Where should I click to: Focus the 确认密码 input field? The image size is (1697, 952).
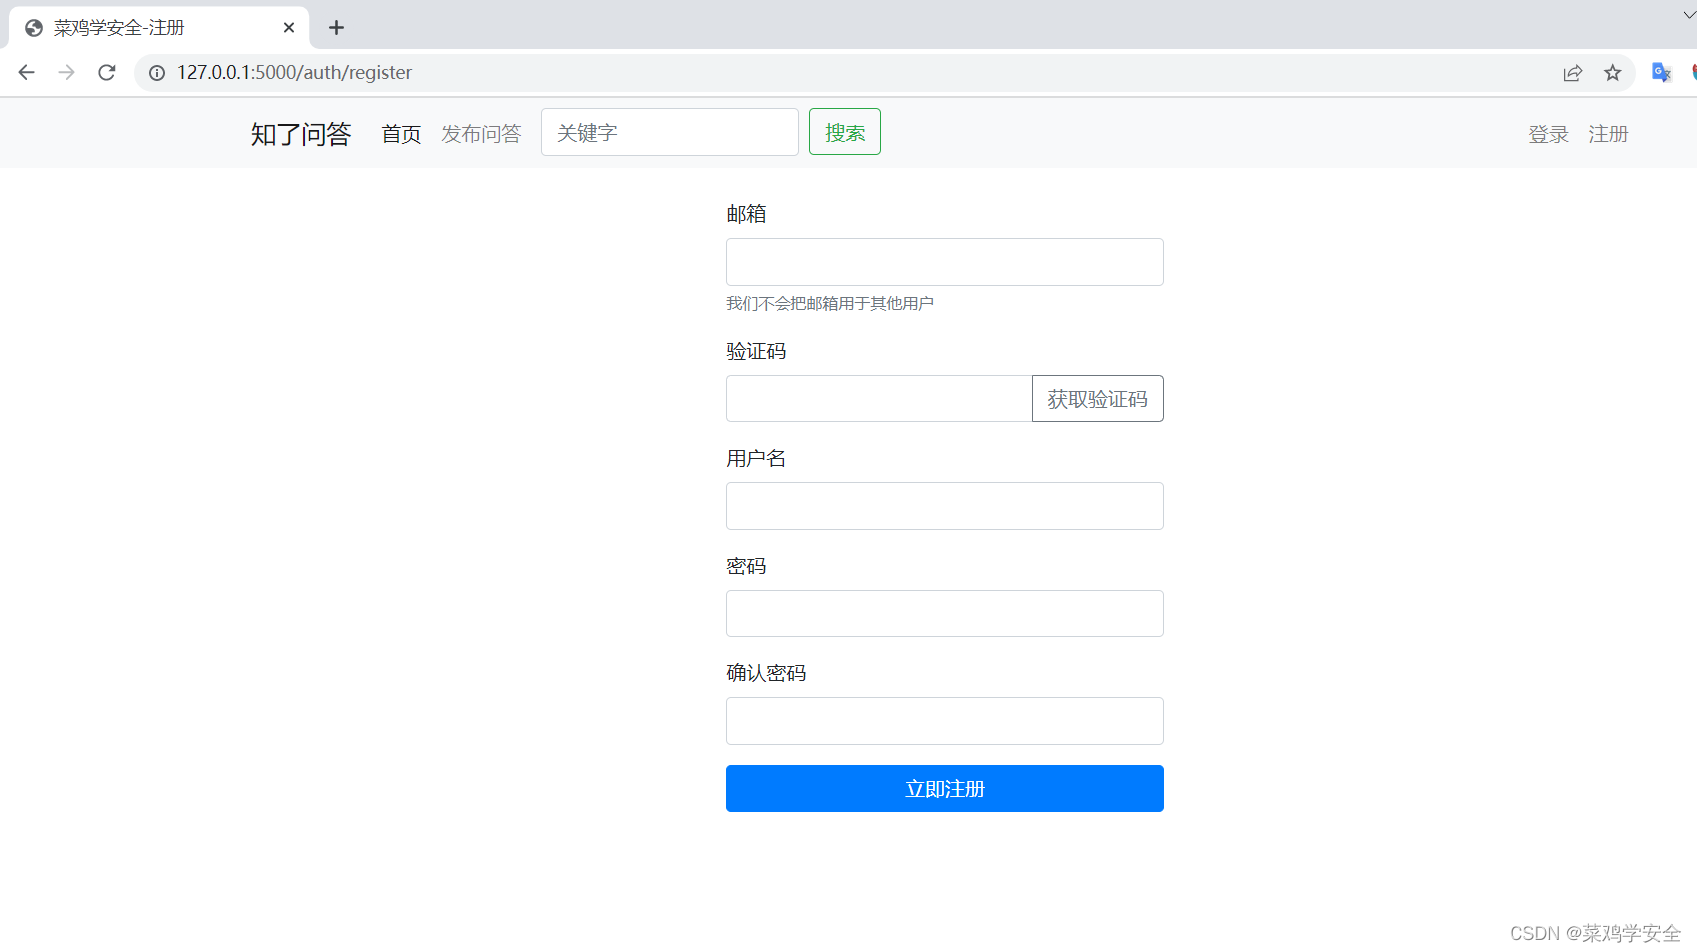(x=945, y=721)
